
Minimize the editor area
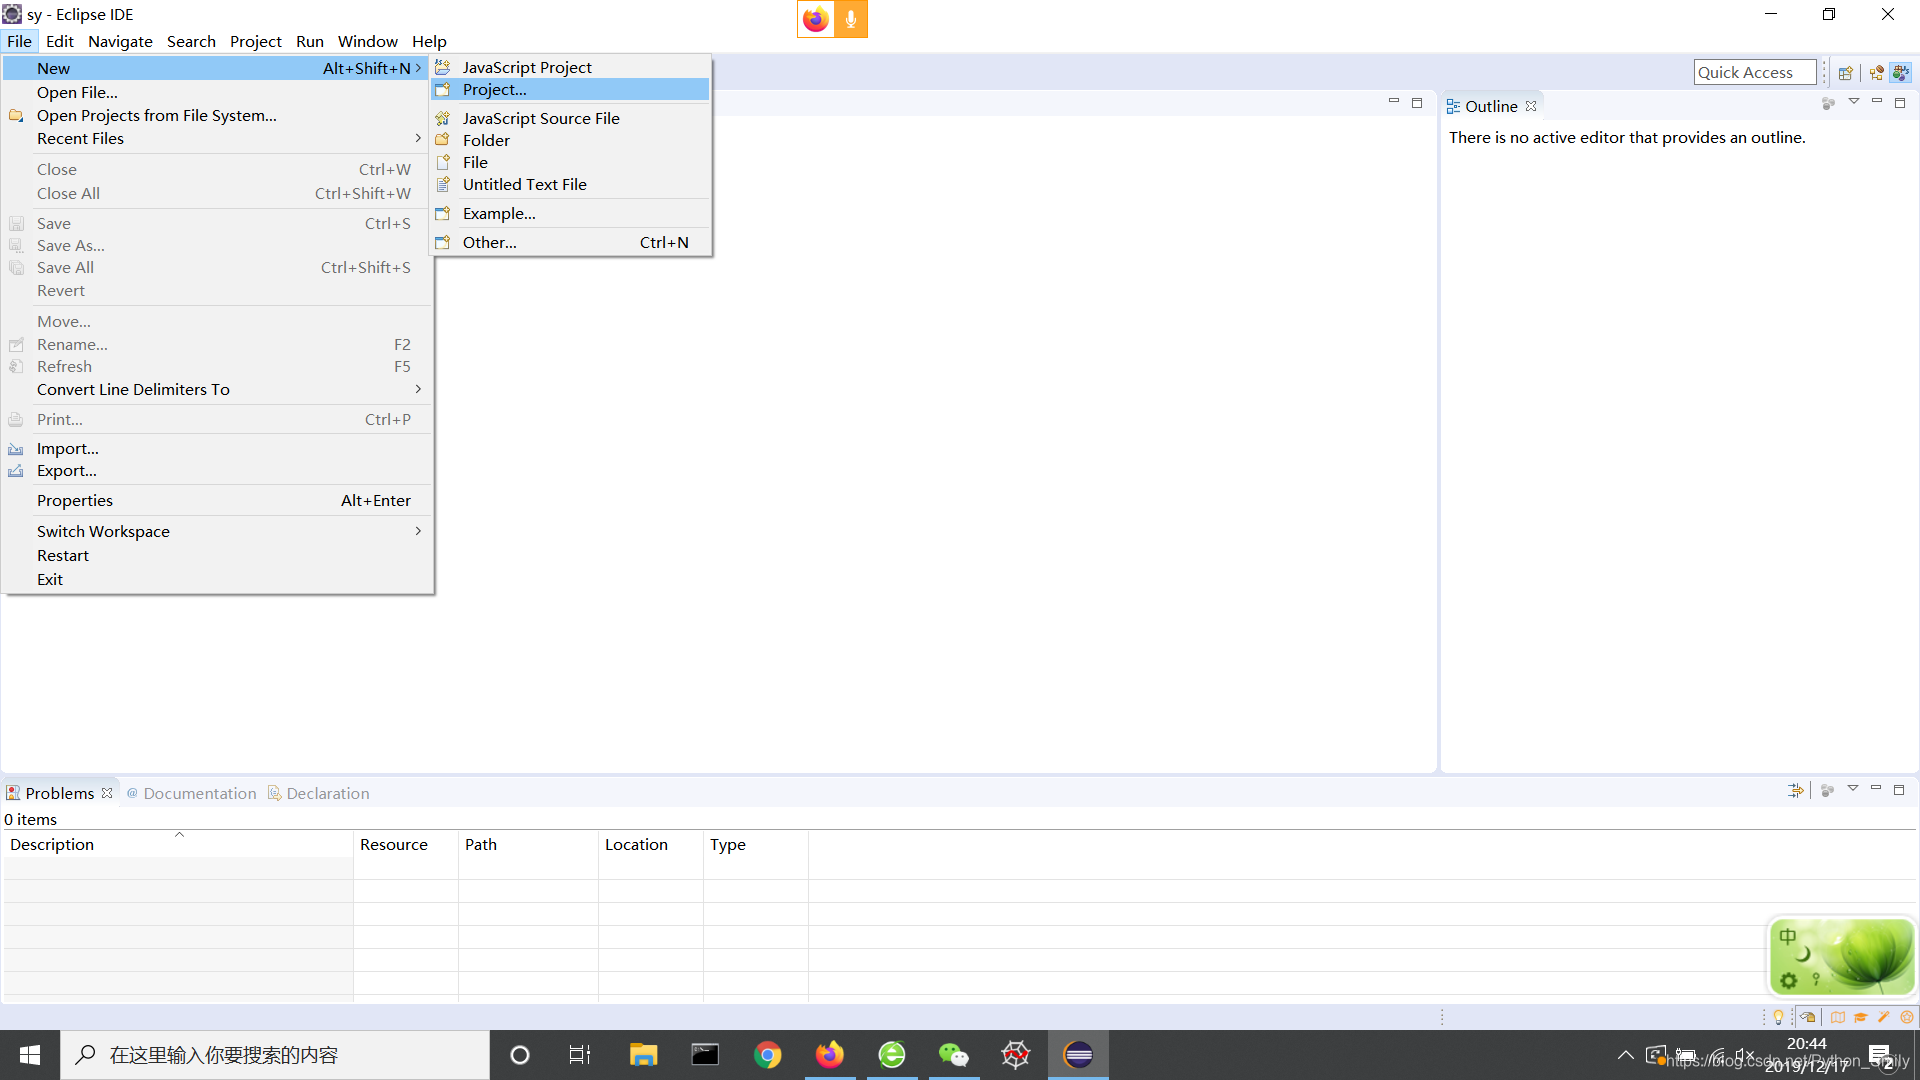[x=1394, y=102]
